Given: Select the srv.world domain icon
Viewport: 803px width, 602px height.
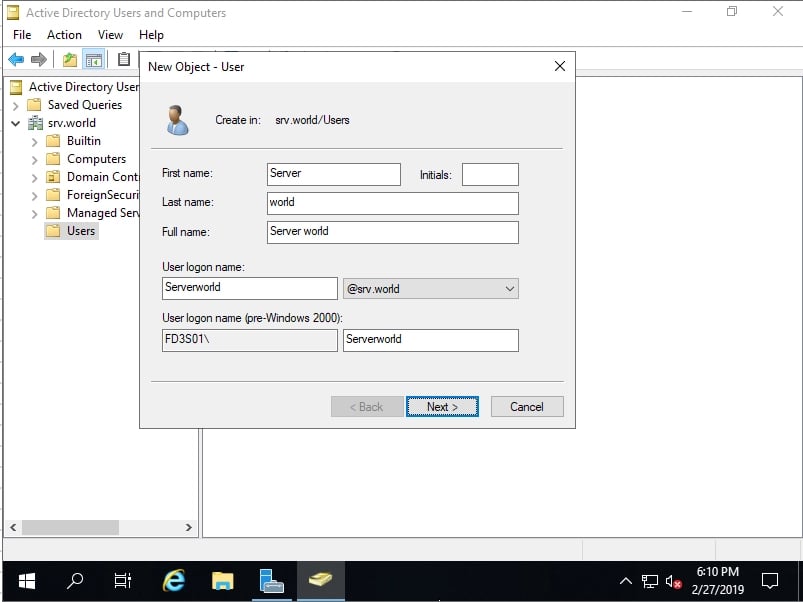Looking at the screenshot, I should pyautogui.click(x=35, y=123).
